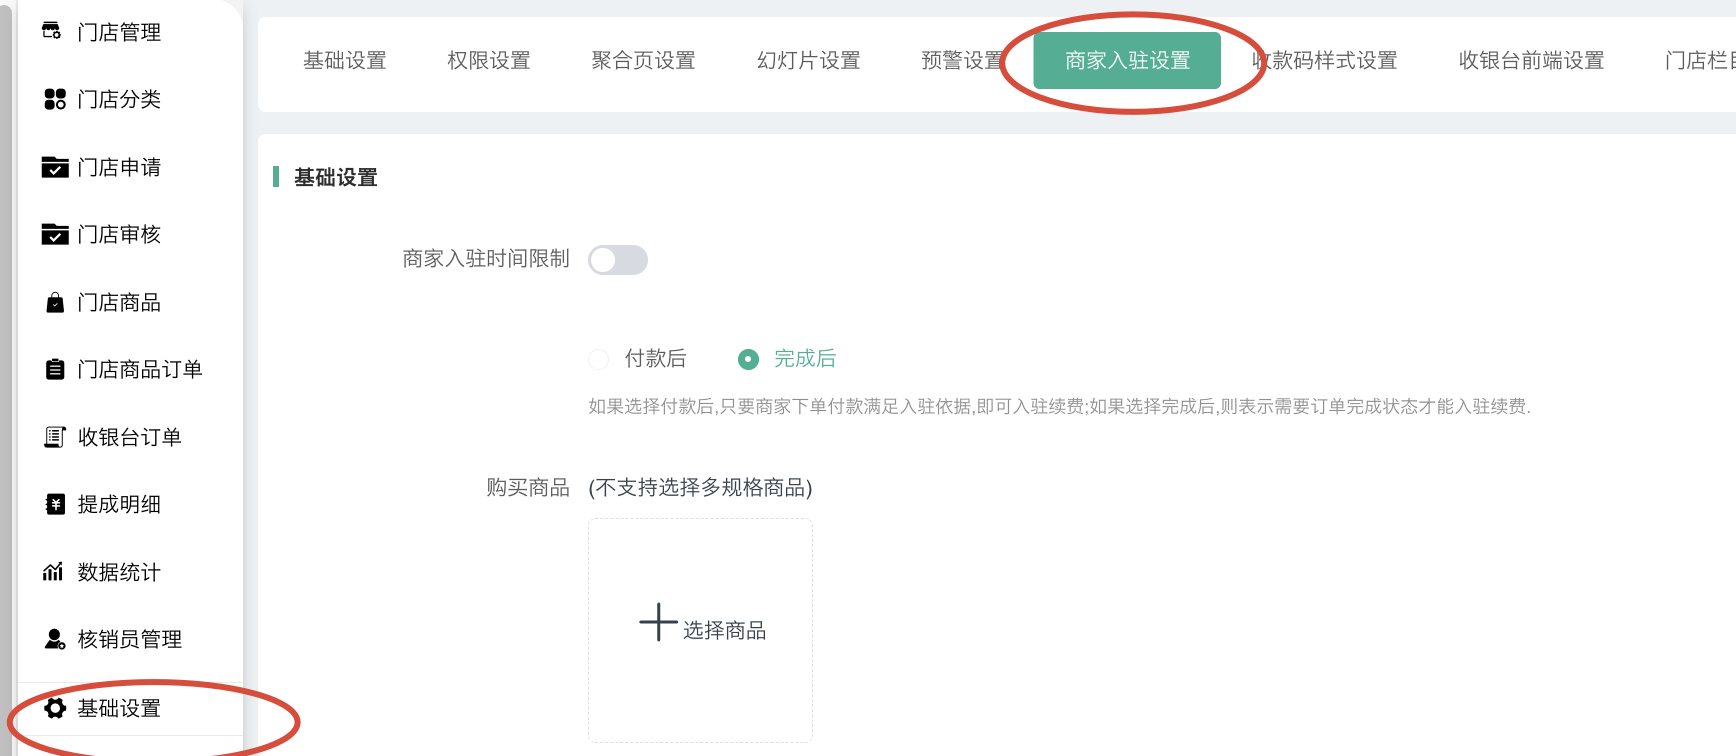
Task: Go to the 幻灯片设置 tab
Action: [x=808, y=61]
